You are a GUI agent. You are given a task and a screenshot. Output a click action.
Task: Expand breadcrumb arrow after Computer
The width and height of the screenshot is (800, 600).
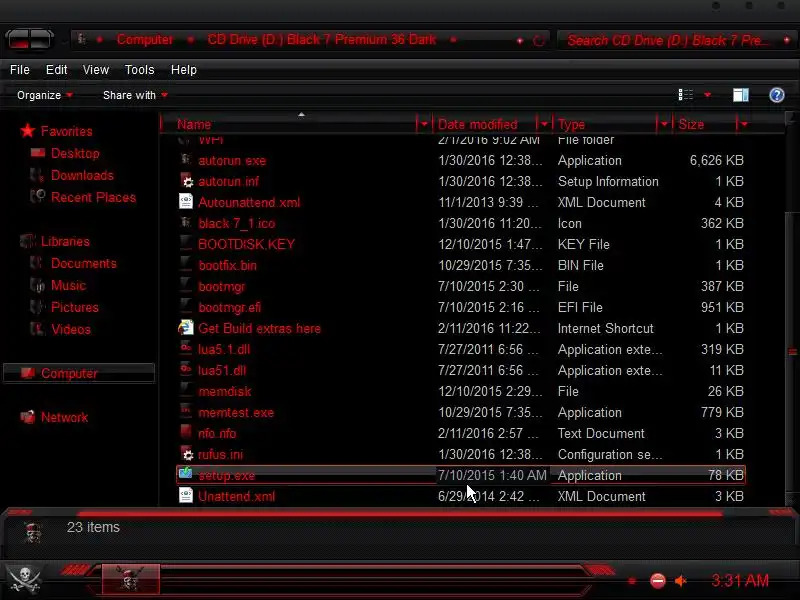pyautogui.click(x=190, y=40)
